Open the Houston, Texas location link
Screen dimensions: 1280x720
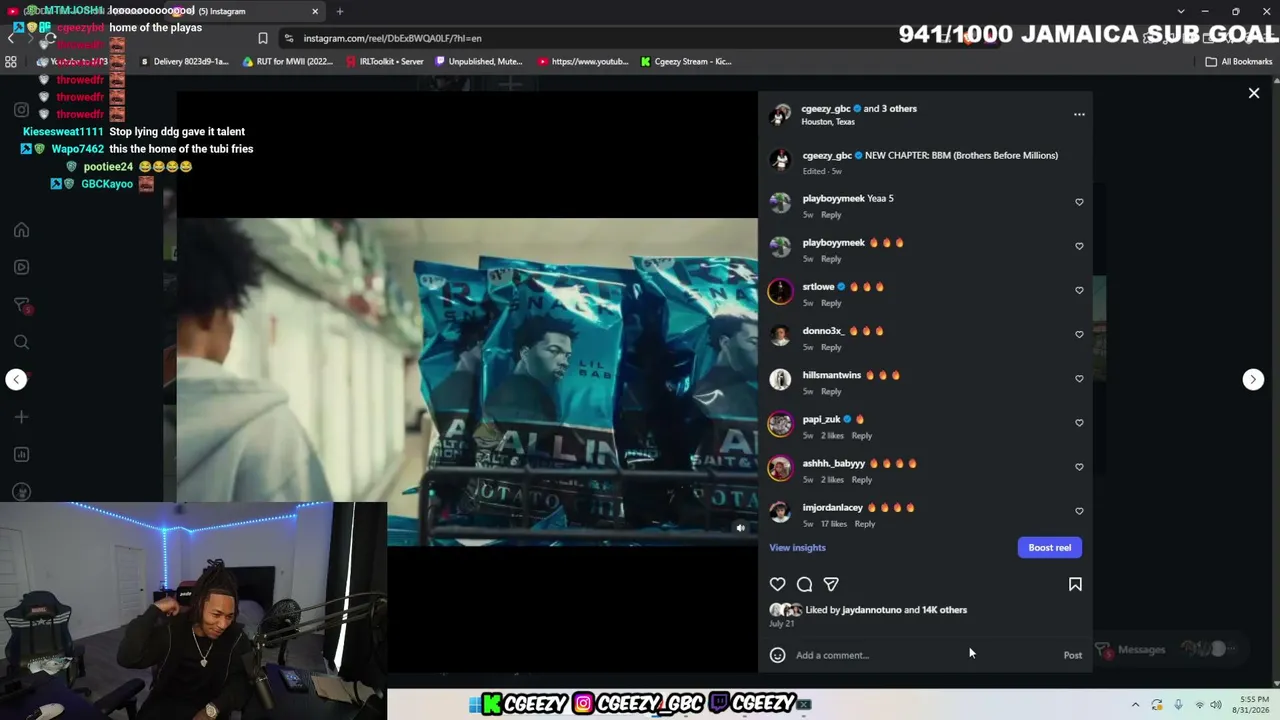tap(828, 122)
